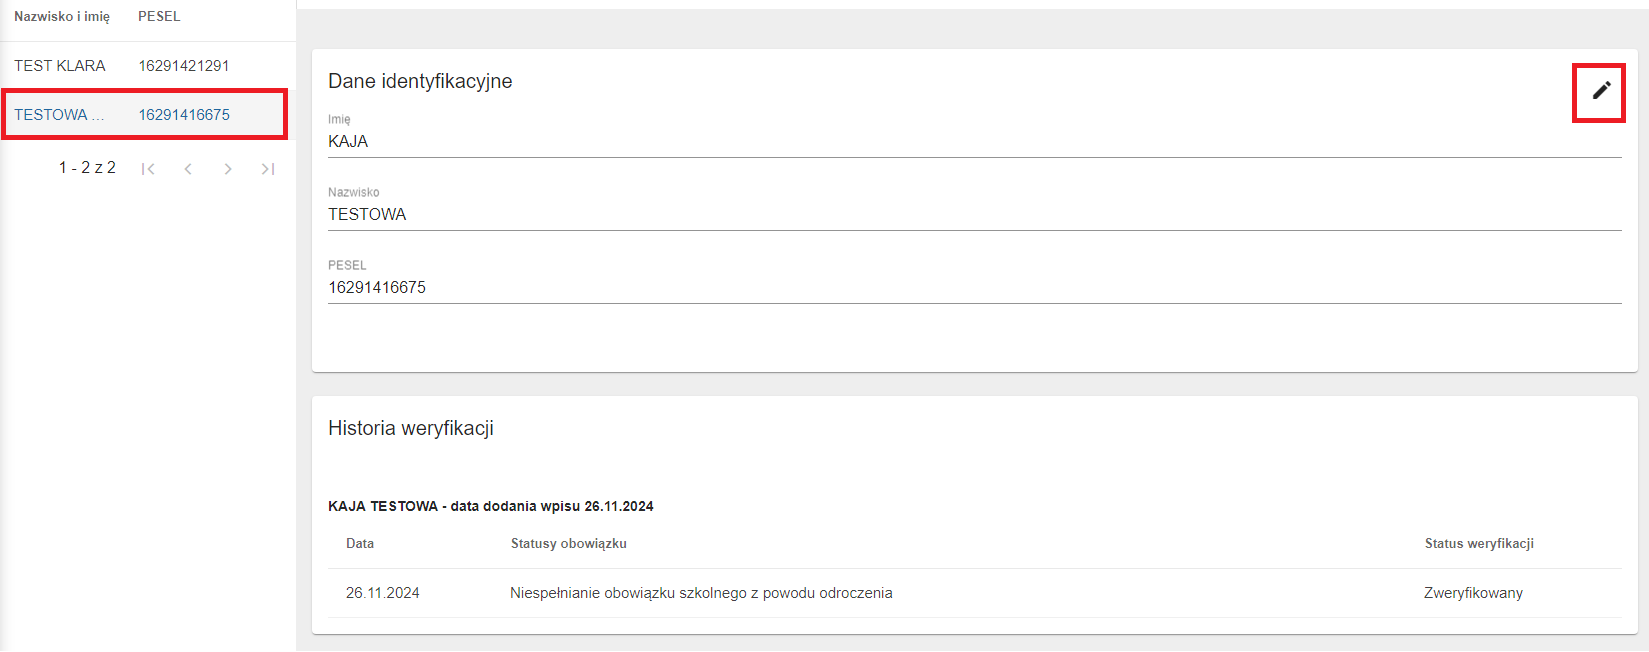Click the 'Zweryfikowany' status cell
This screenshot has height=652, width=1649.
click(x=1473, y=593)
